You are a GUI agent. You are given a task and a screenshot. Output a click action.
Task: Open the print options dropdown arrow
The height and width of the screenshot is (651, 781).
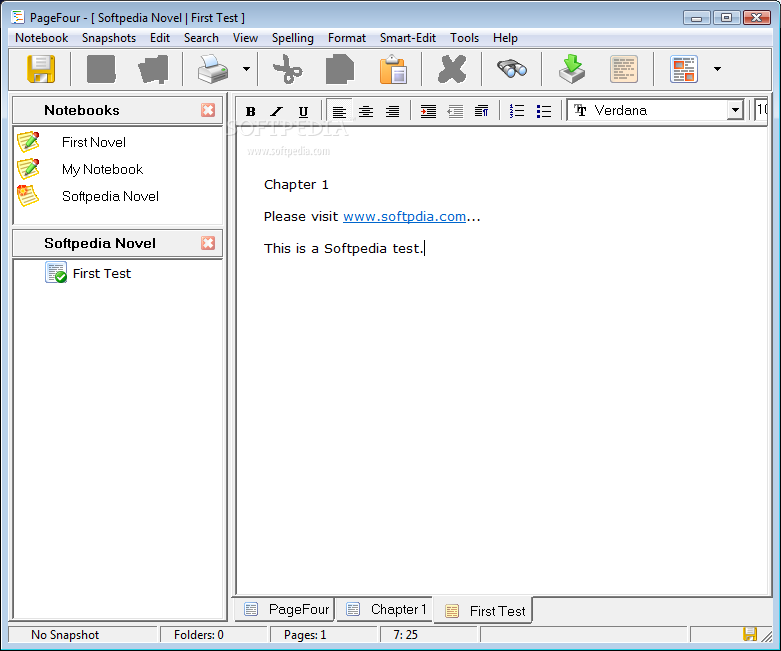tap(247, 69)
